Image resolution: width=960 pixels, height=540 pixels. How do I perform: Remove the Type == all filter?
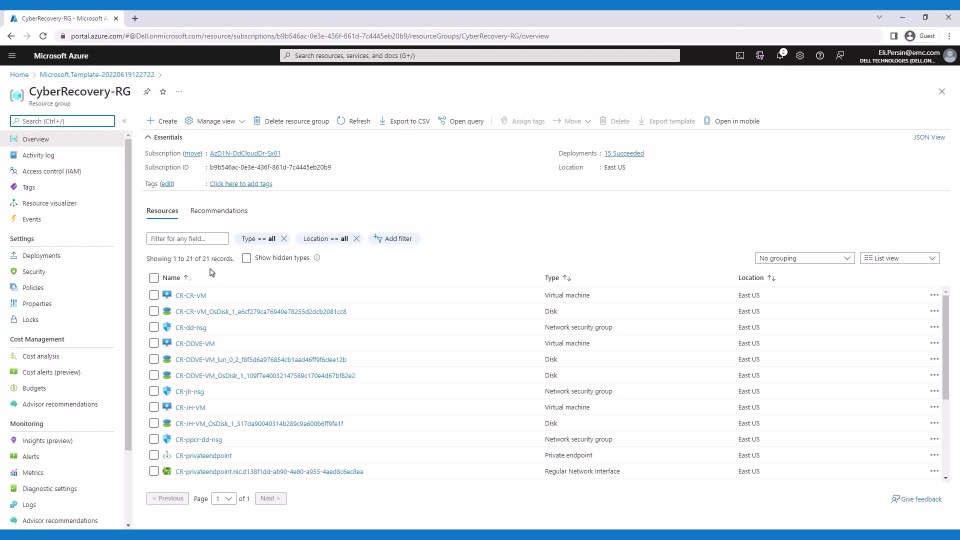pyautogui.click(x=284, y=239)
